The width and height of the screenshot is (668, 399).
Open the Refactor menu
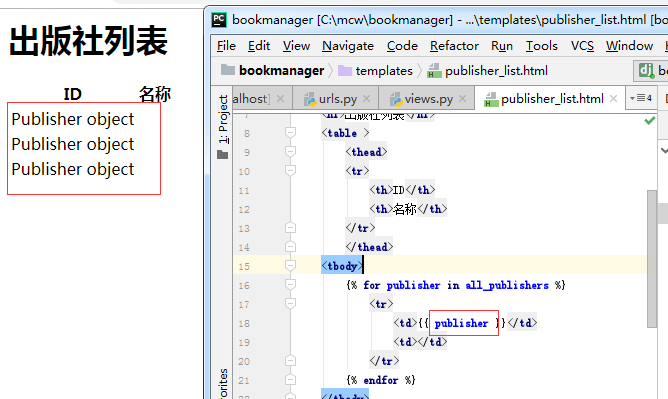tap(454, 46)
